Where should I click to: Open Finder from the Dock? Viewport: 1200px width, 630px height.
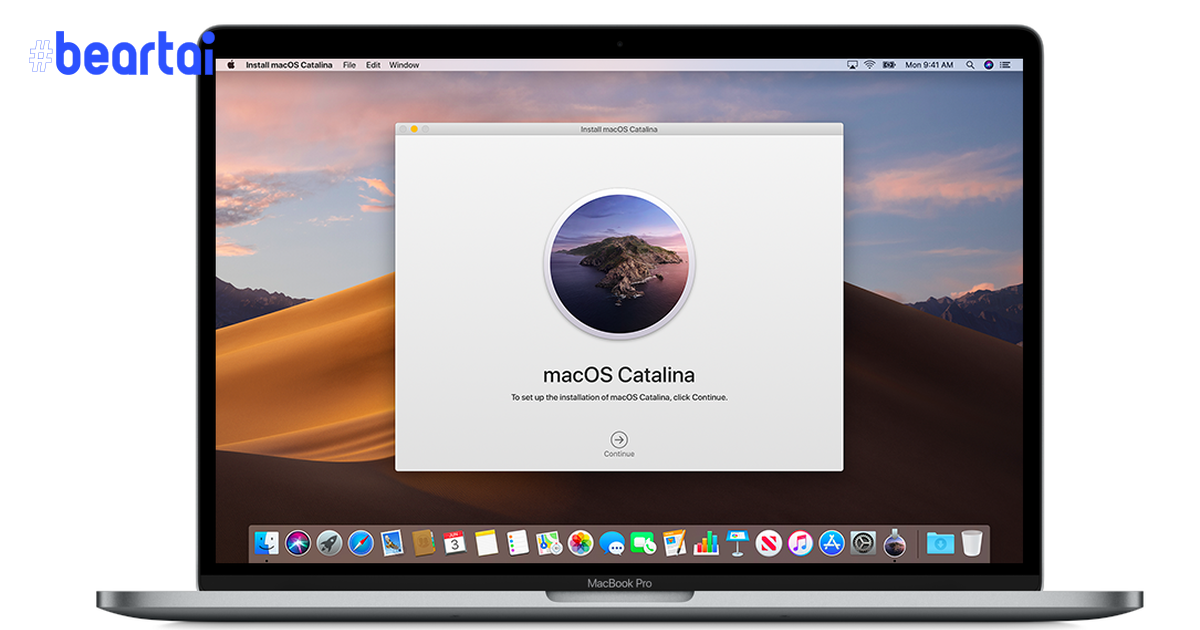coord(267,543)
